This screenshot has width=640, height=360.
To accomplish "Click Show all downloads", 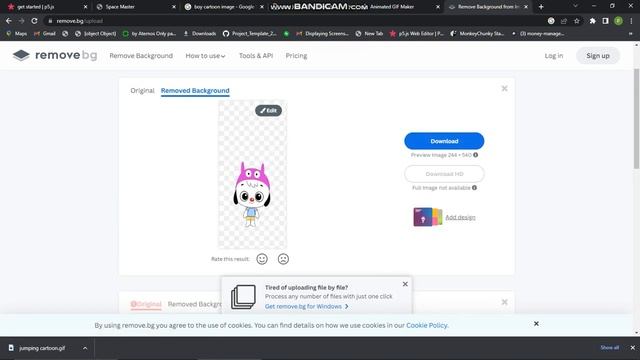I will 609,348.
